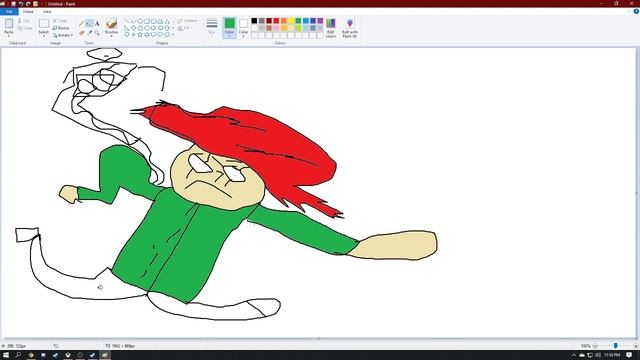Choose the Line shape in Shapes gallery
The image size is (640, 360).
127,21
